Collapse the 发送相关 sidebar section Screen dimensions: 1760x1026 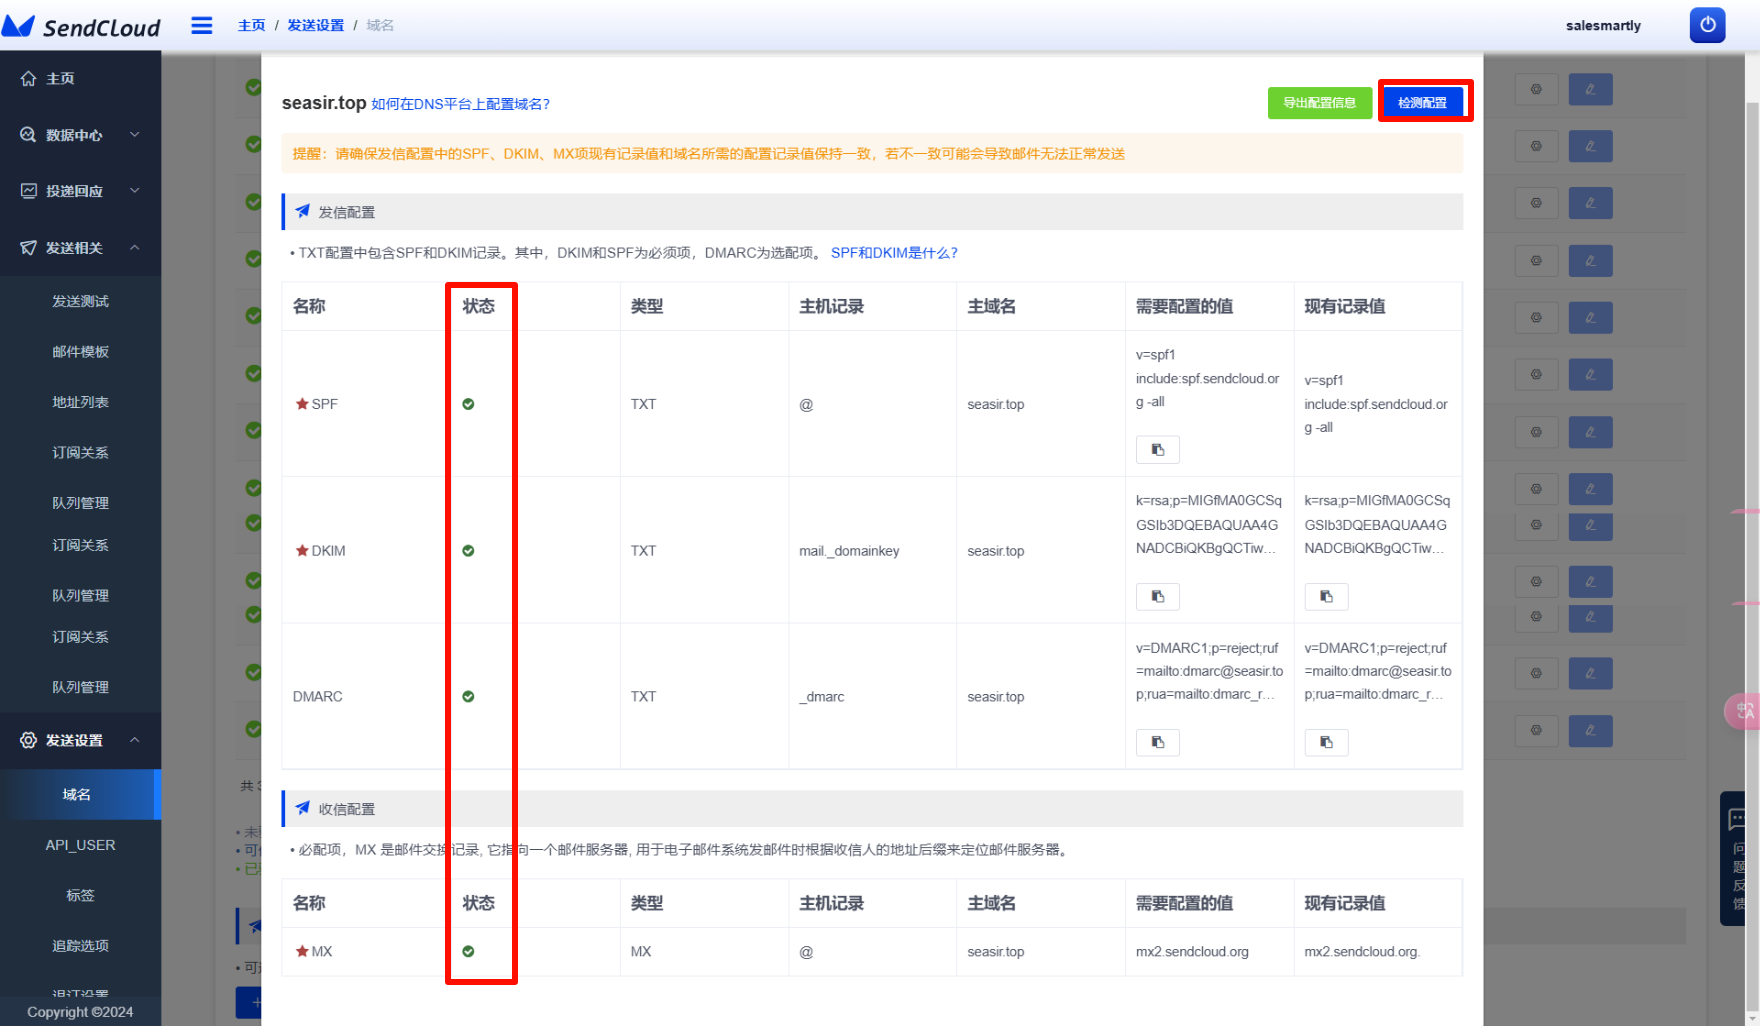tap(80, 248)
